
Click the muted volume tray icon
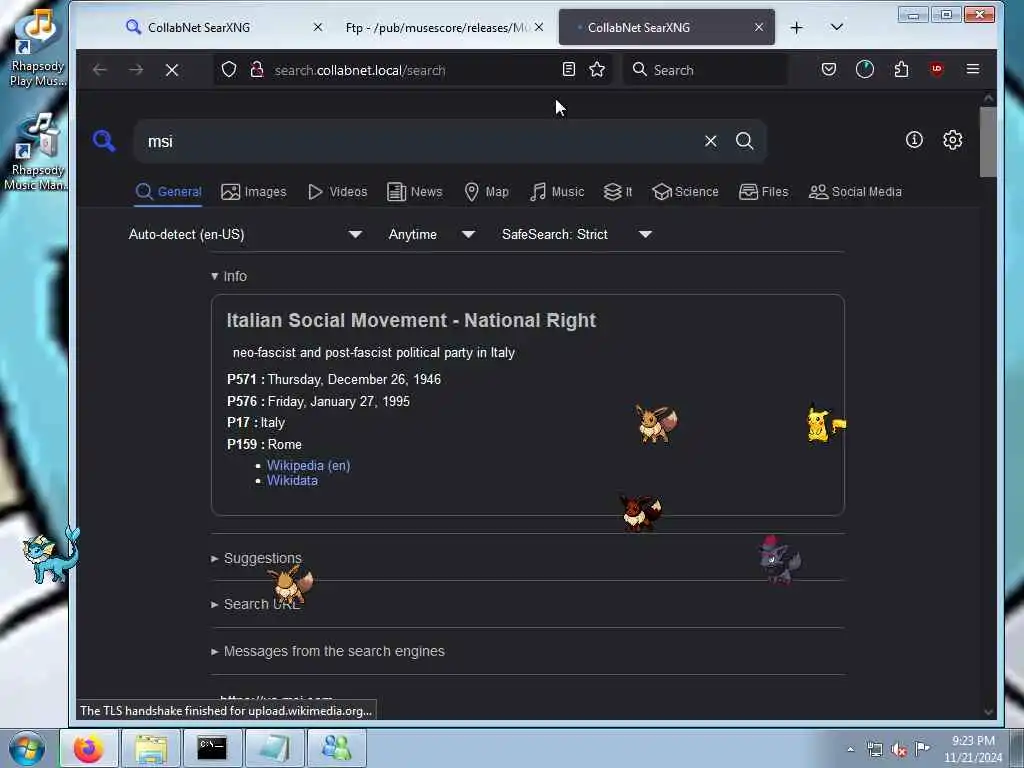pos(899,749)
